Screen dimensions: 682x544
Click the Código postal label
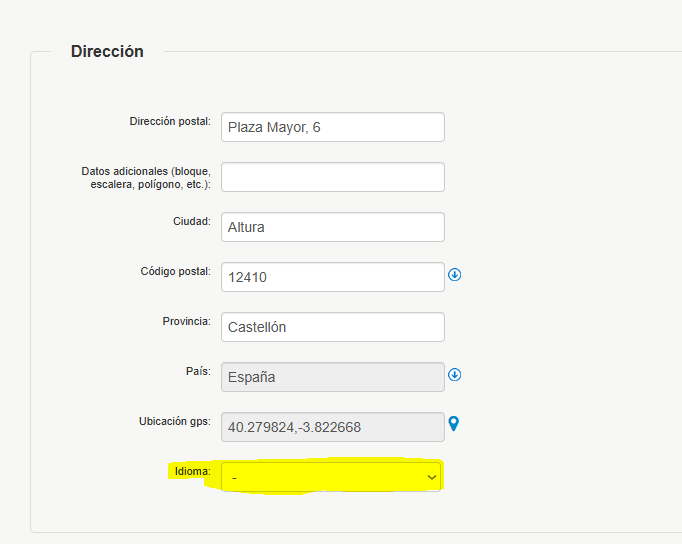pyautogui.click(x=175, y=271)
